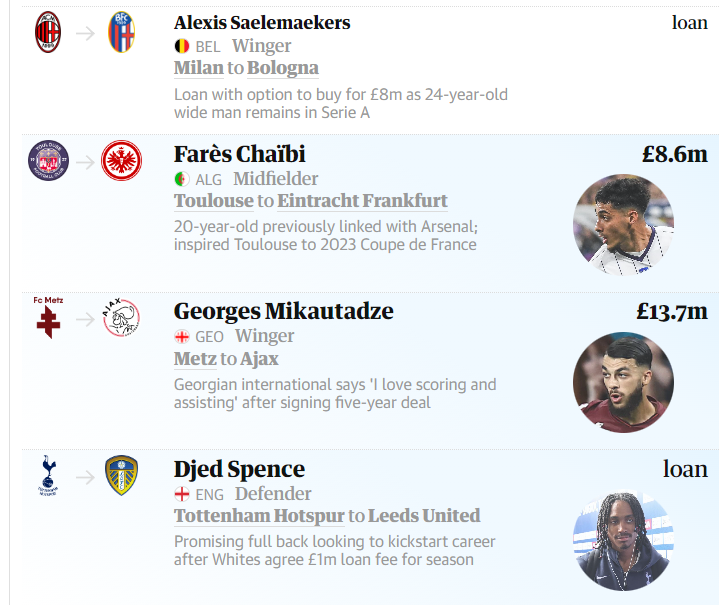Viewport: 726px width, 605px height.
Task: Click the AC Milan club crest
Action: [48, 32]
